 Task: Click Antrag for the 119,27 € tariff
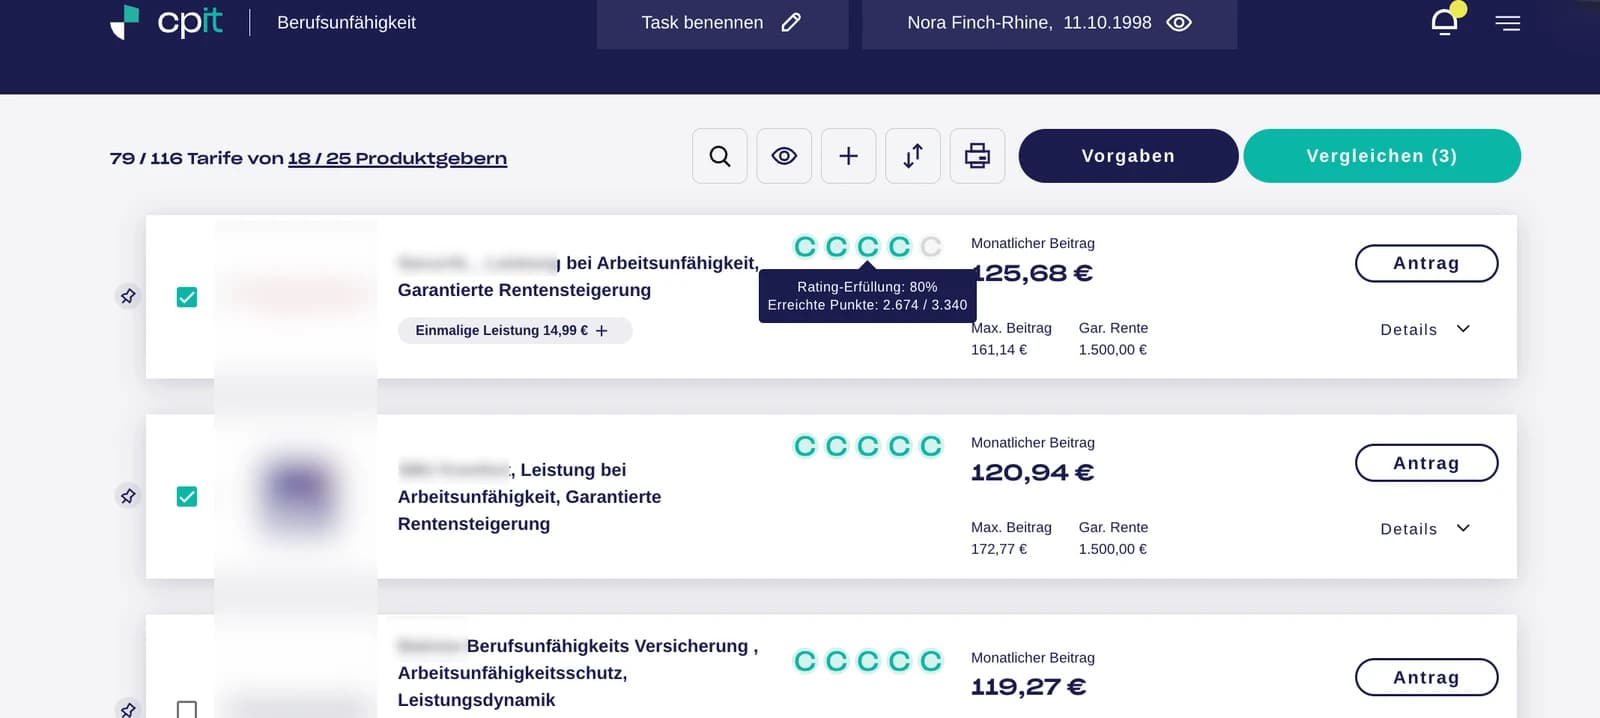tap(1426, 677)
